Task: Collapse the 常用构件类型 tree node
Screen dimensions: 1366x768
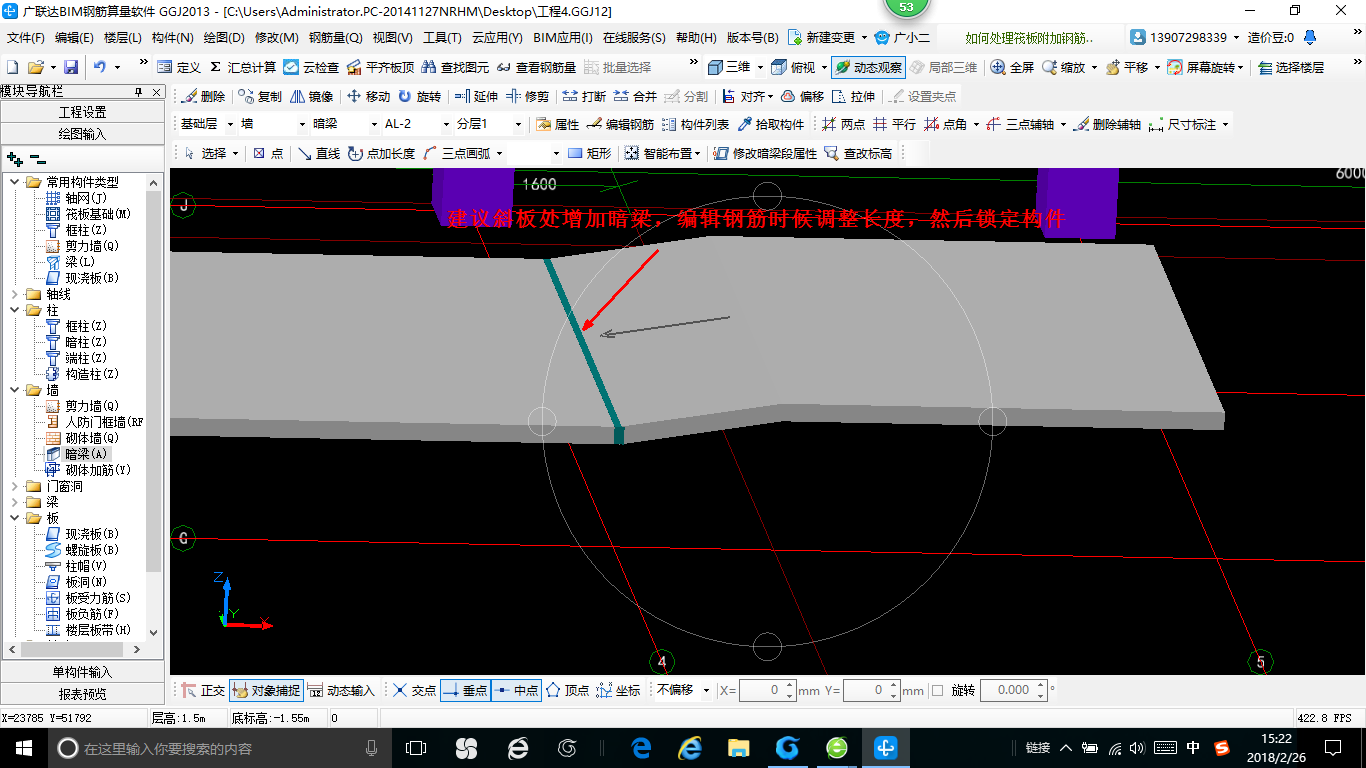Action: (15, 182)
